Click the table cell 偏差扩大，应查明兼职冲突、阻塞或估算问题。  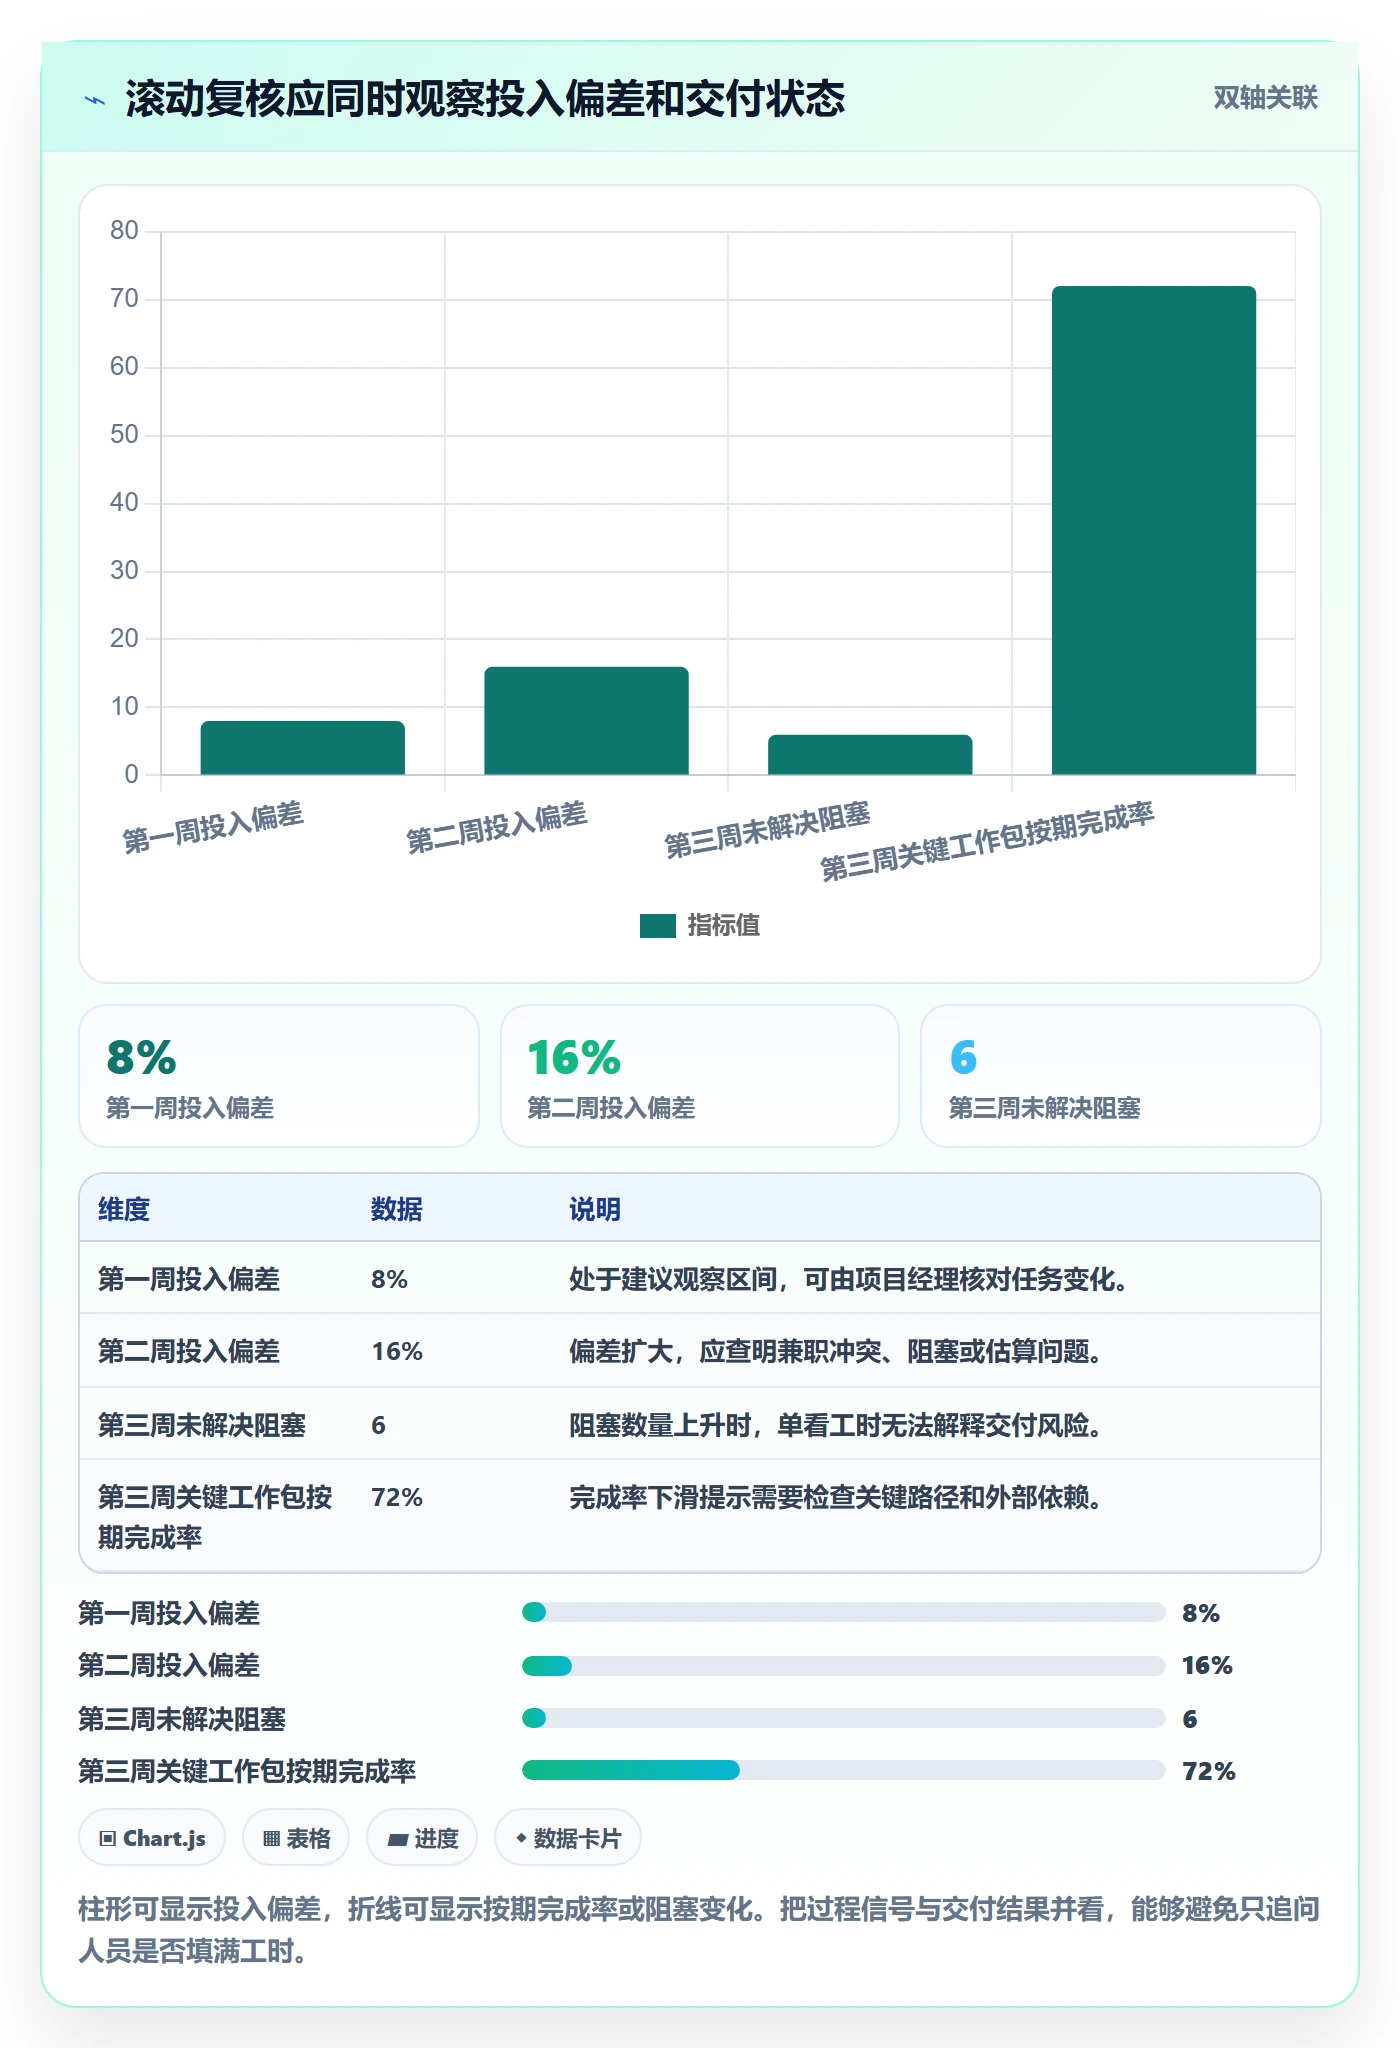pyautogui.click(x=836, y=1351)
